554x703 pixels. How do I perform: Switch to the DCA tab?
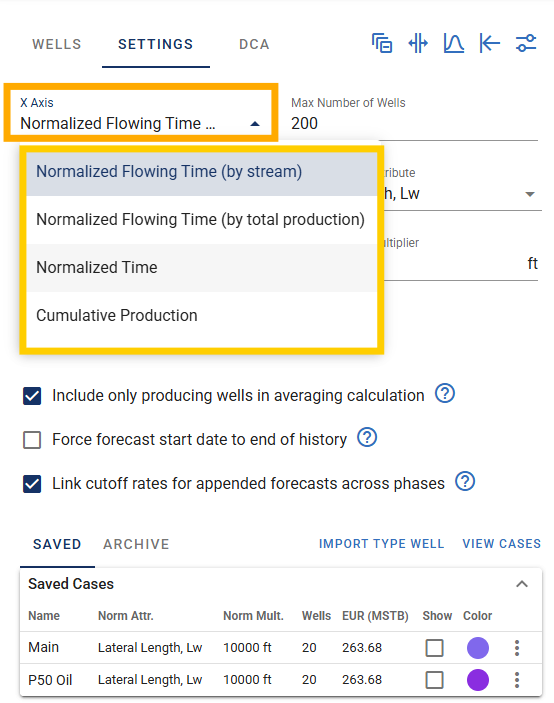pos(254,44)
